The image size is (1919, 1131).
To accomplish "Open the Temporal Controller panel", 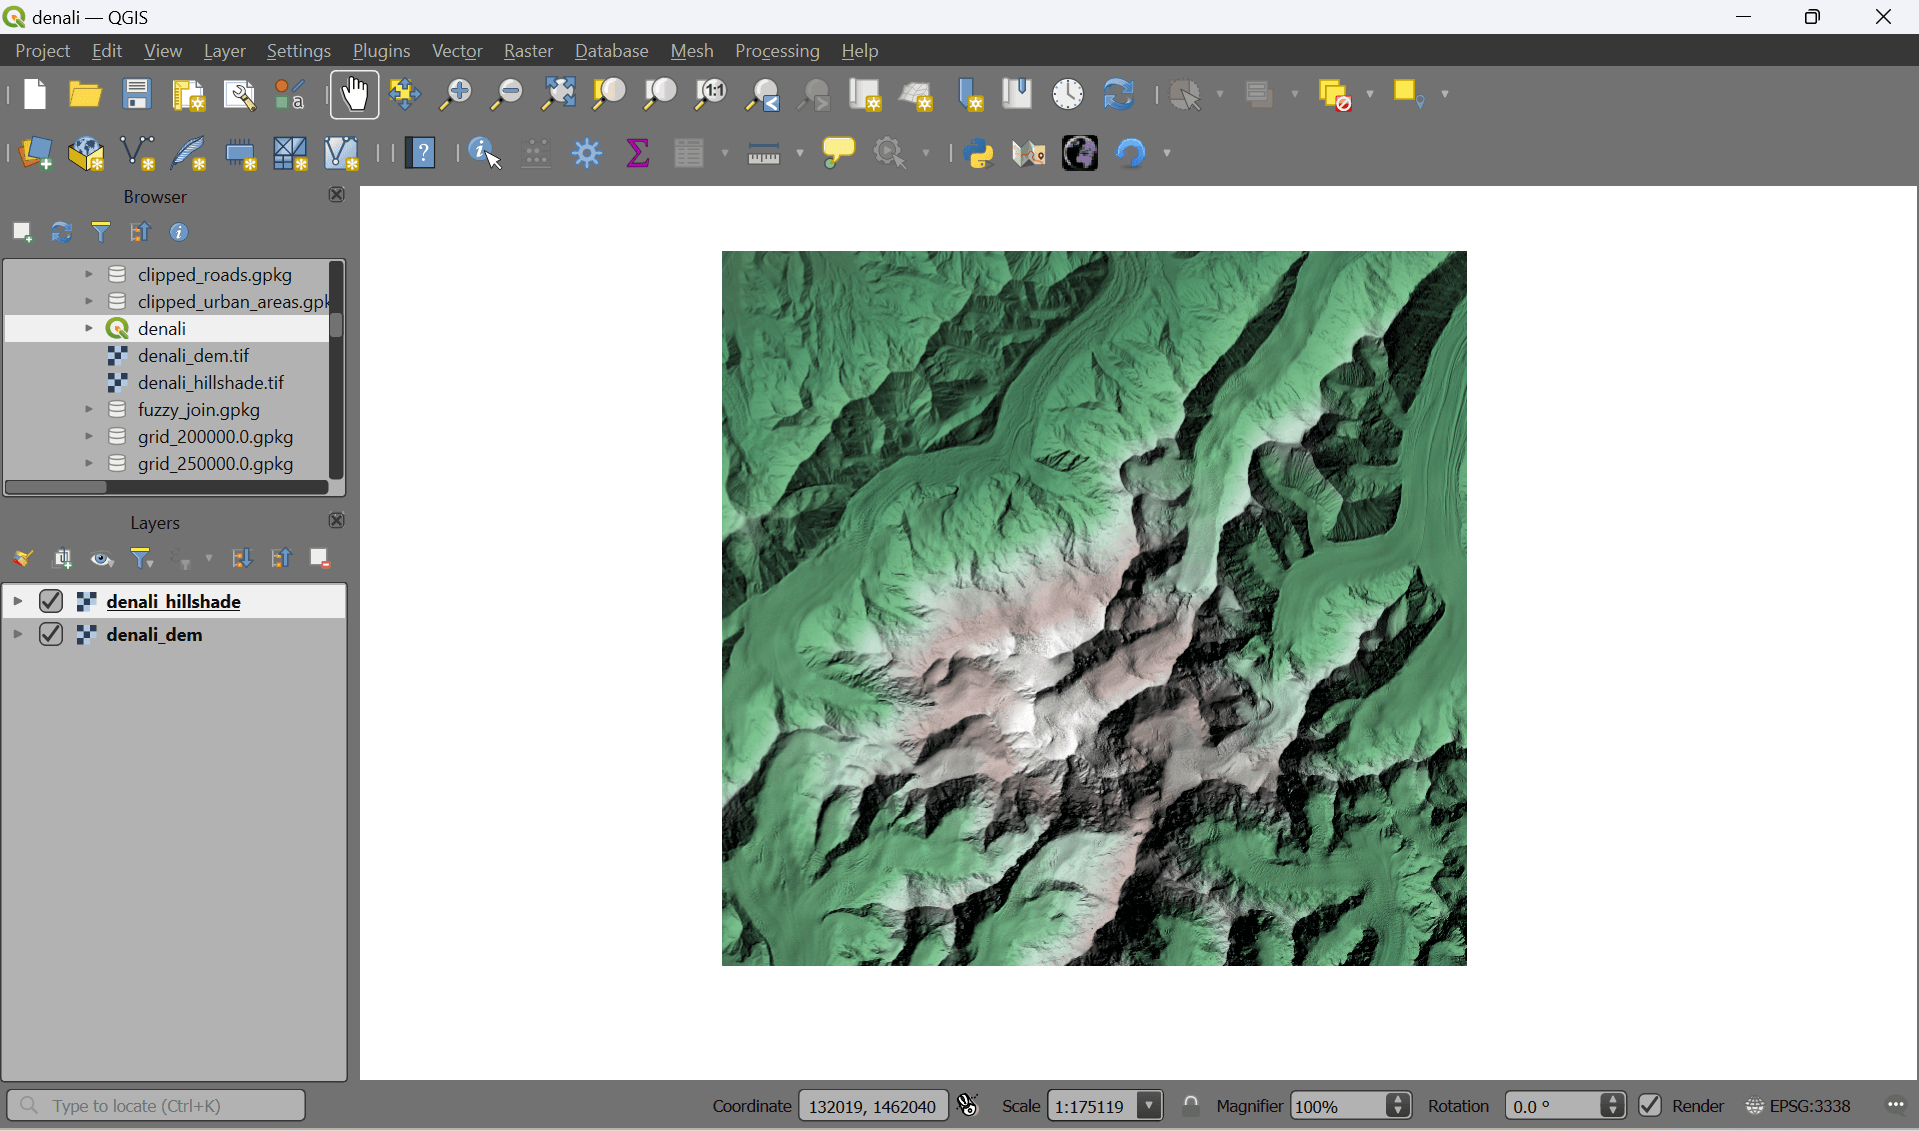I will coord(1066,93).
